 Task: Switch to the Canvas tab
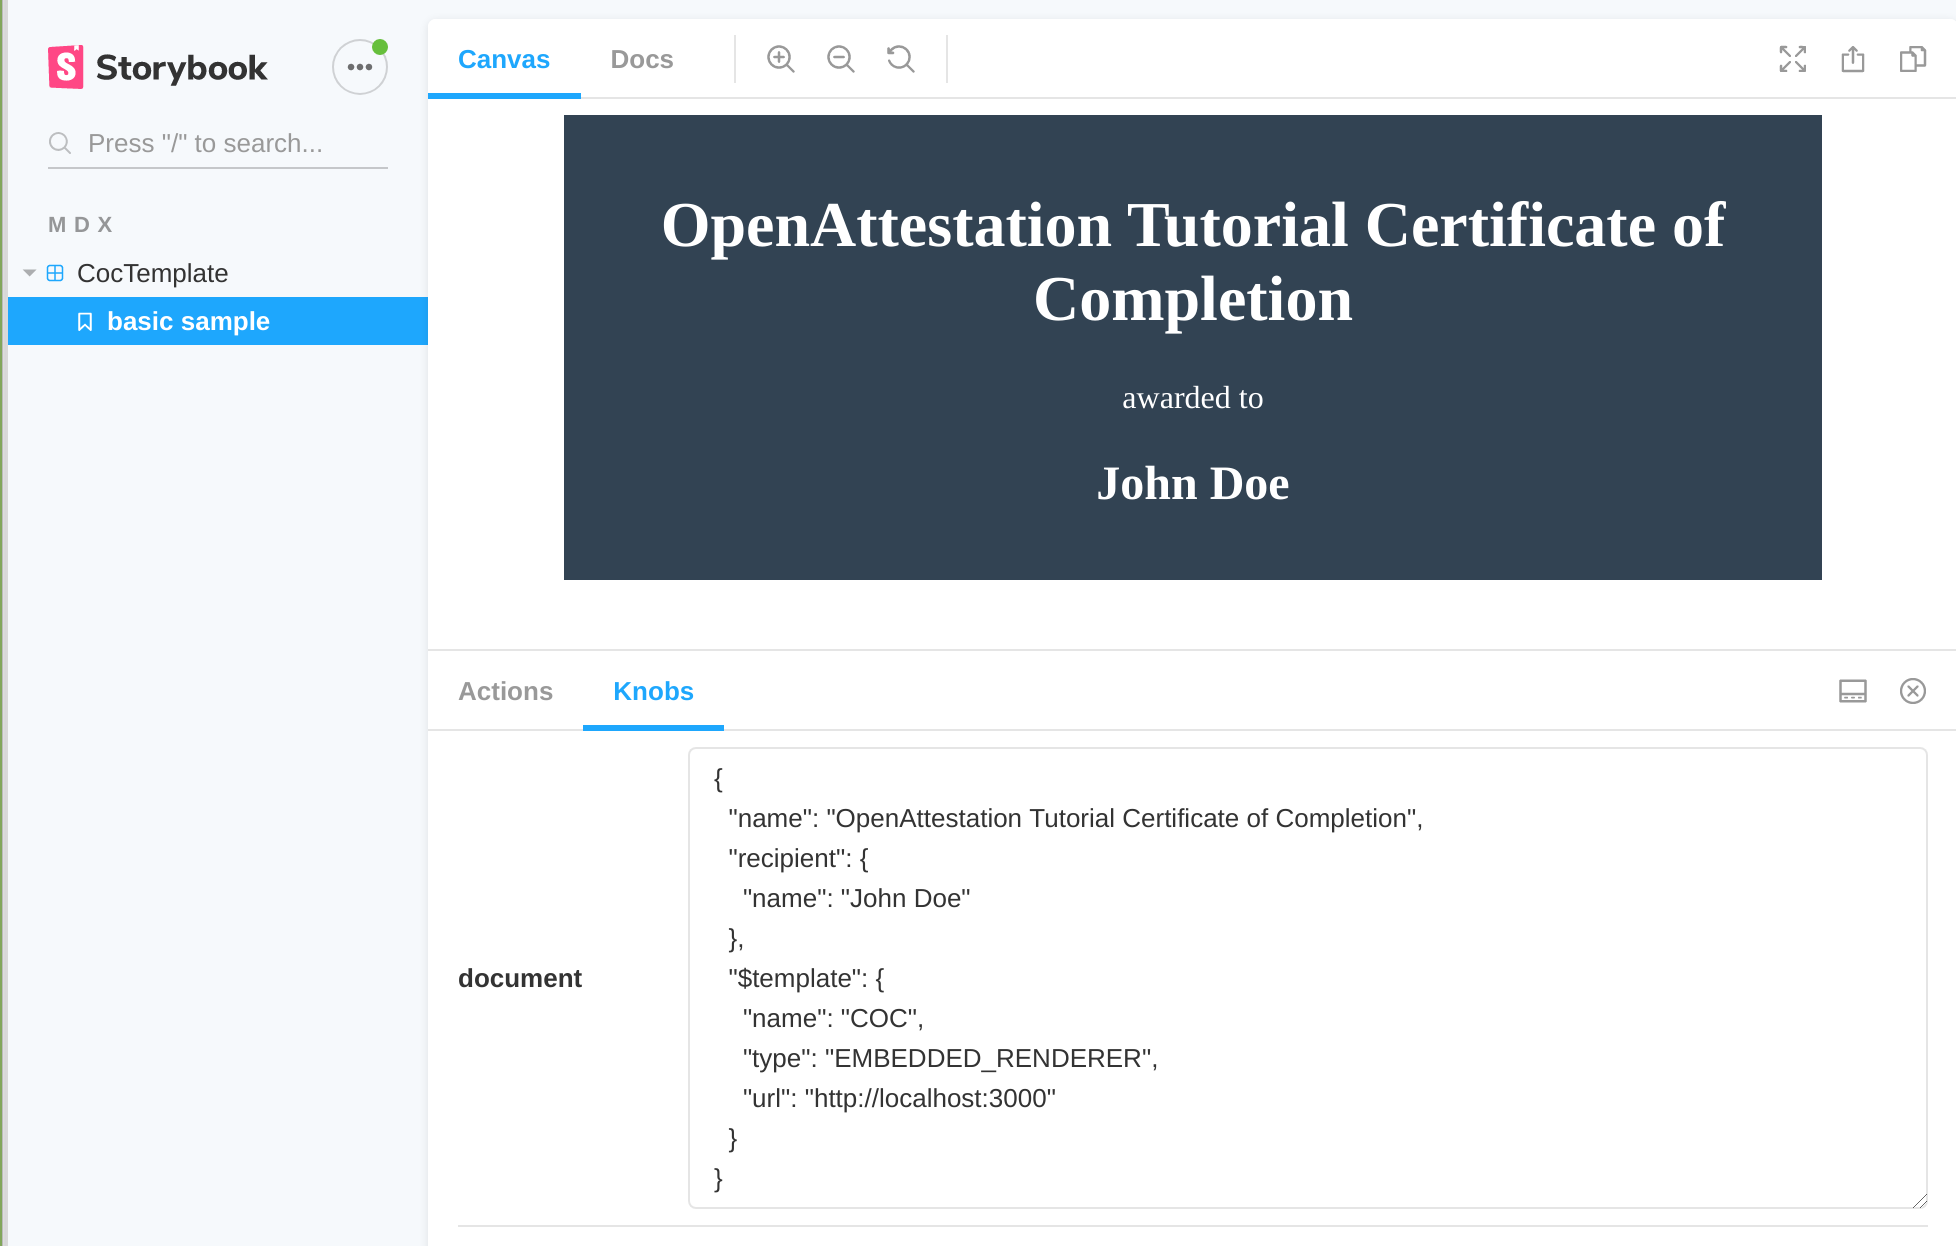coord(504,59)
